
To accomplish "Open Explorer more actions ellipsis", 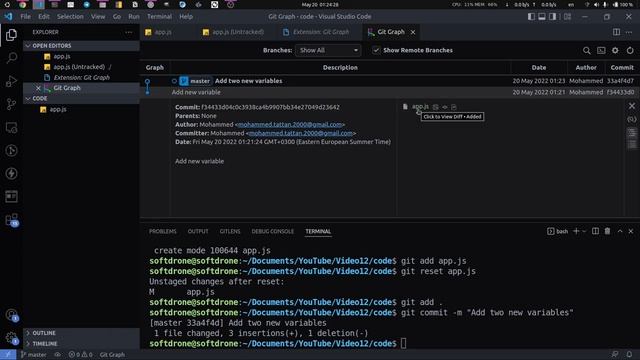I will 129,32.
